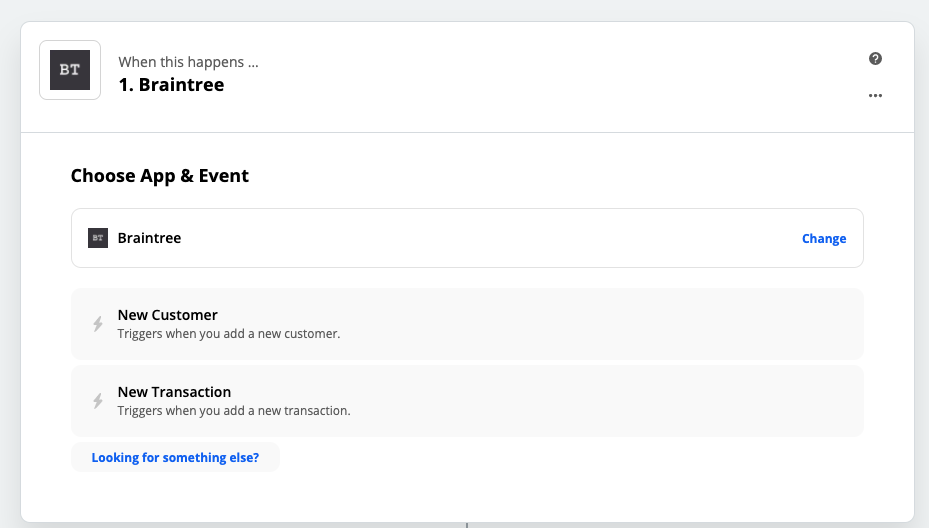Screen dimensions: 929x528
Task: Open the help question mark icon
Action: pyautogui.click(x=875, y=59)
